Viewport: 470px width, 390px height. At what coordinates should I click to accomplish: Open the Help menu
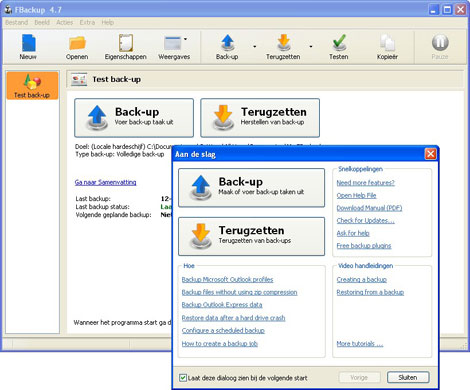[108, 23]
